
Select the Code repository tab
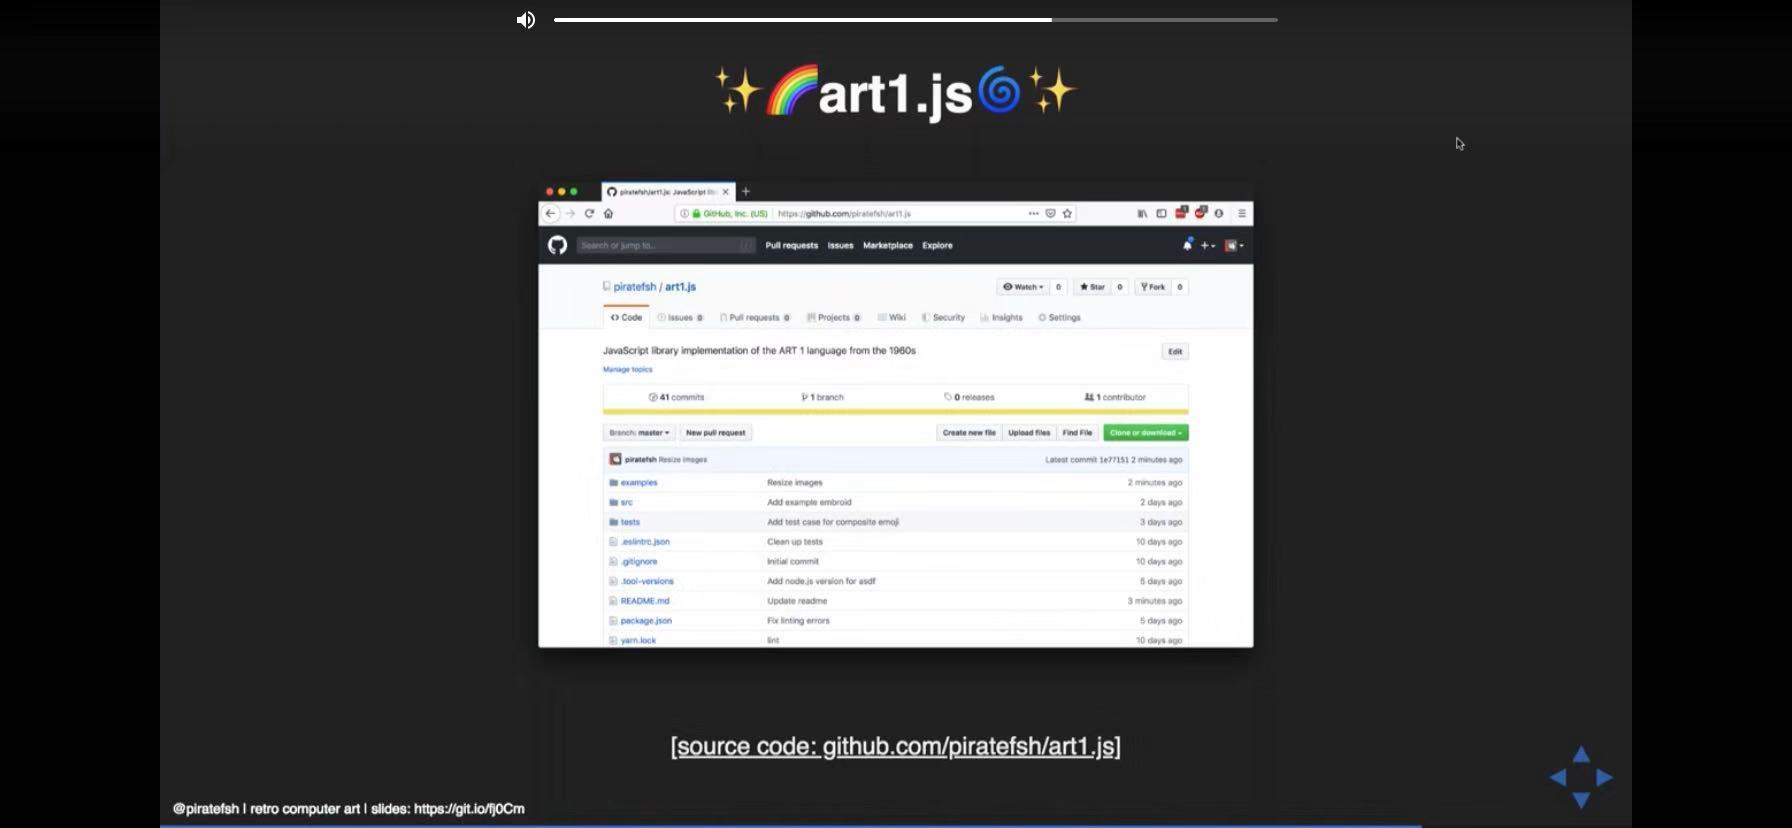(x=626, y=317)
